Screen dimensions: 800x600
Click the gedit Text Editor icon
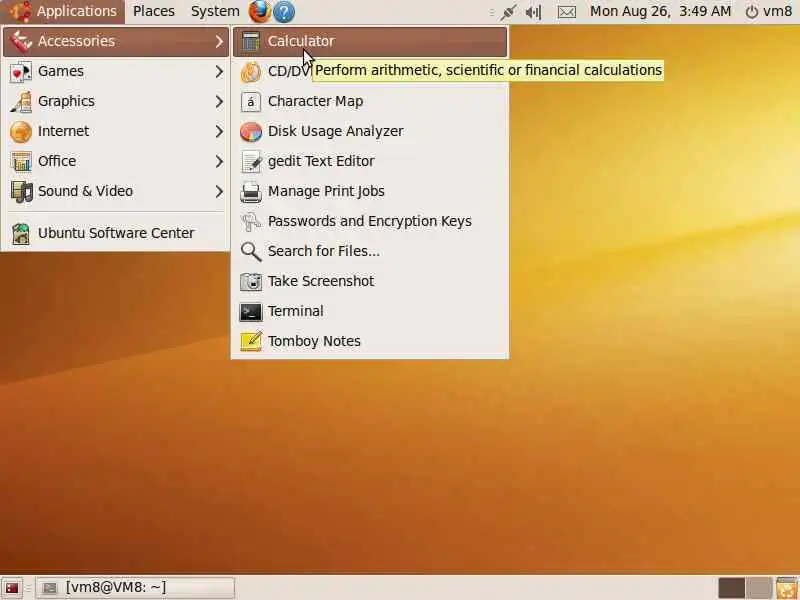(251, 162)
